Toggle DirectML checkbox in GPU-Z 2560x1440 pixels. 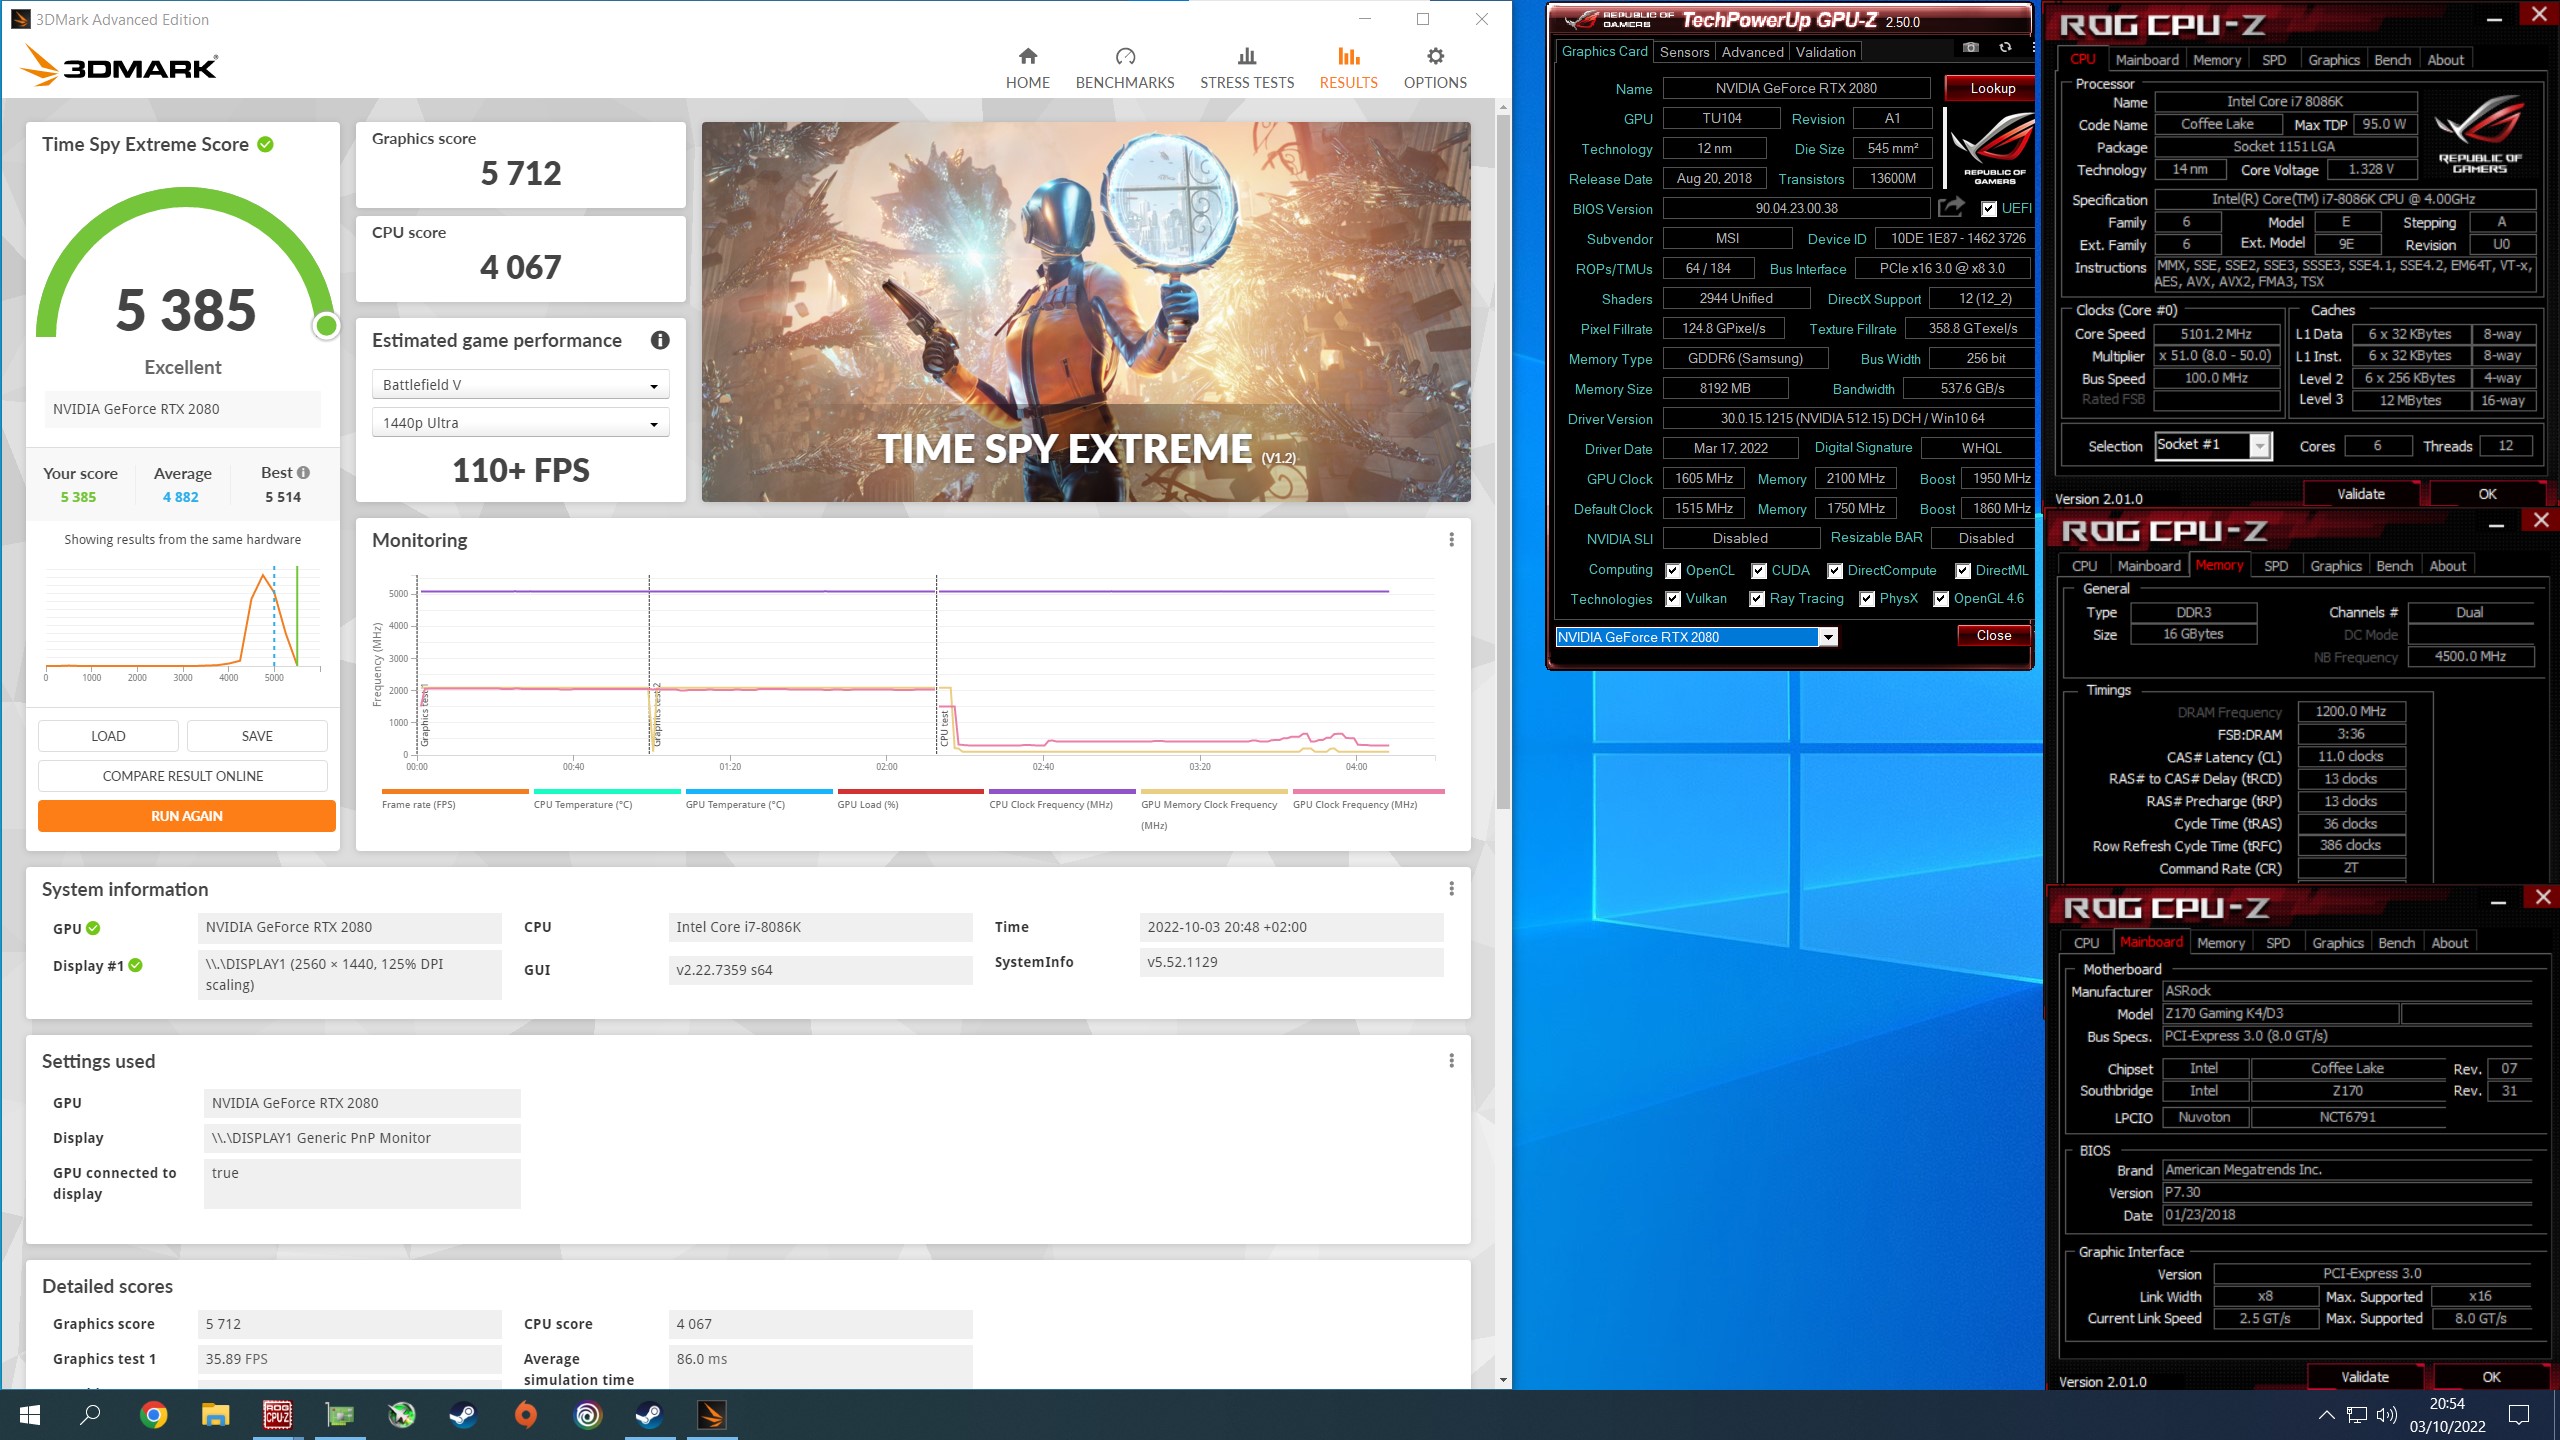(x=1963, y=571)
